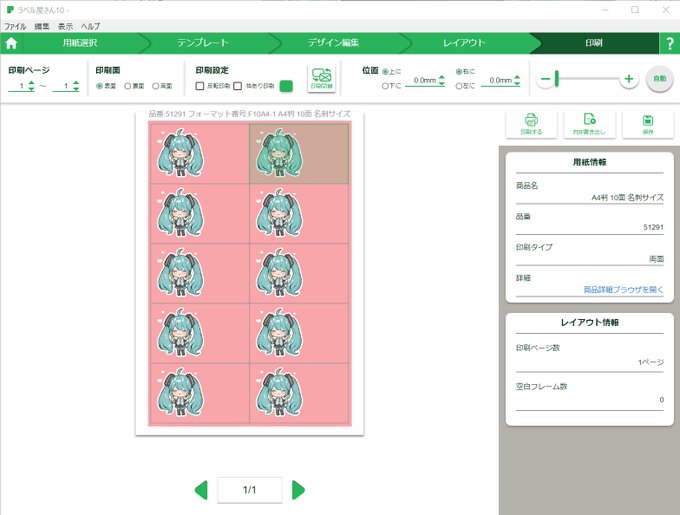Click the zoom slider track
Viewport: 680px width, 515px height.
[x=588, y=79]
